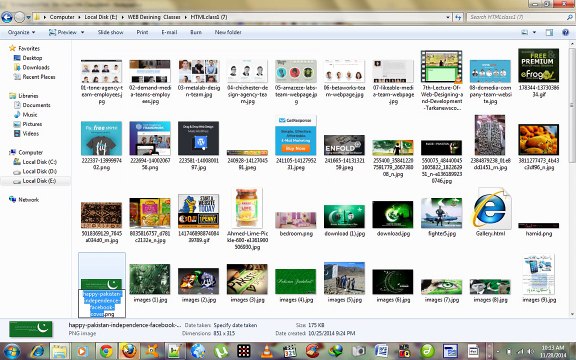Click Burn in the toolbar
The image size is (576, 360).
pos(196,32)
